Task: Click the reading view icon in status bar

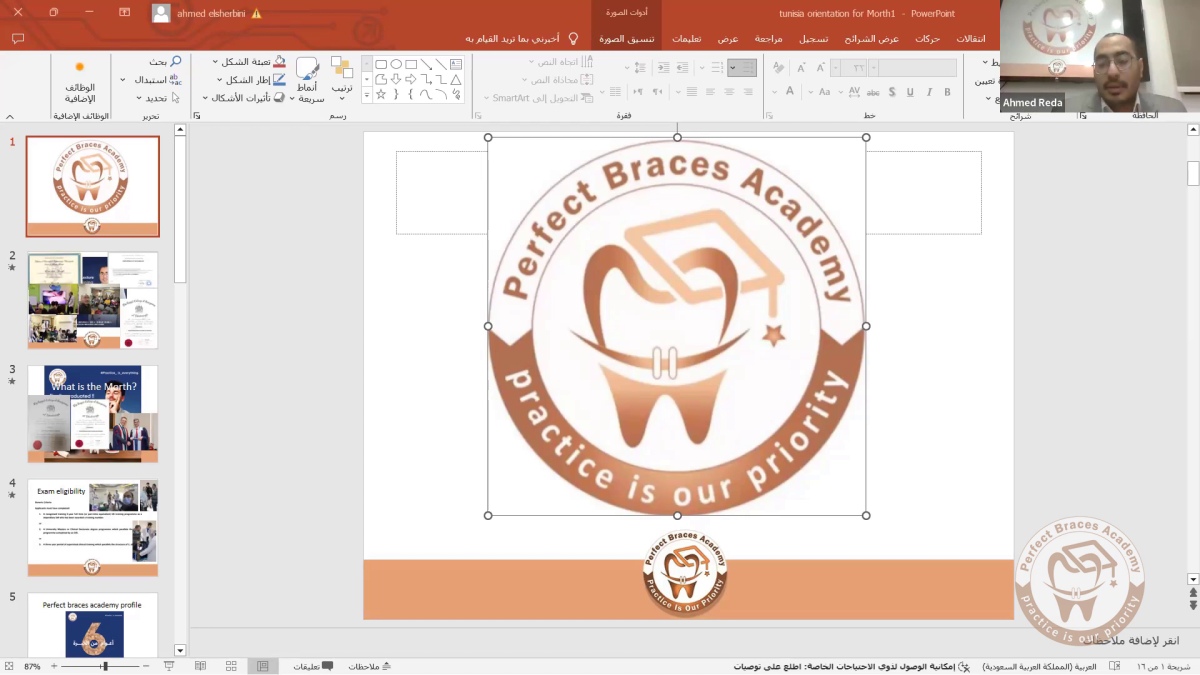Action: (200, 666)
